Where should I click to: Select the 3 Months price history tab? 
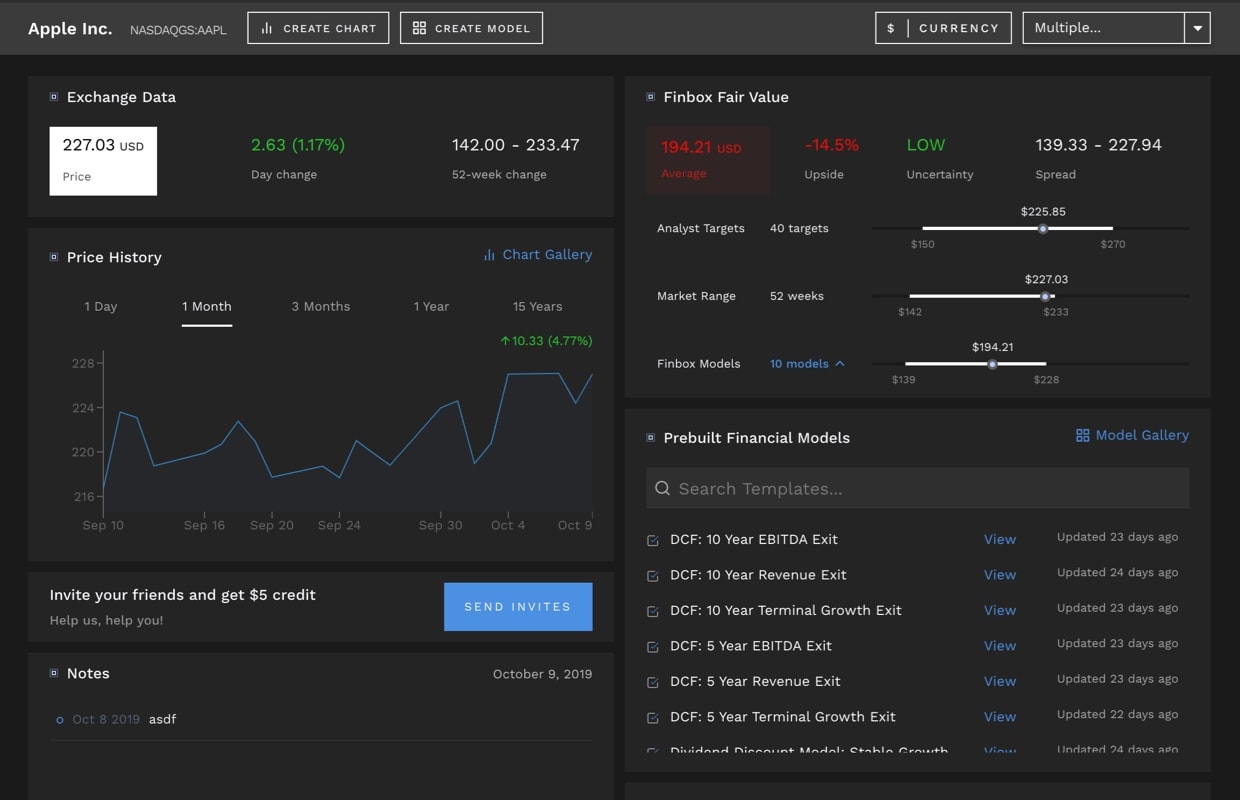point(320,307)
